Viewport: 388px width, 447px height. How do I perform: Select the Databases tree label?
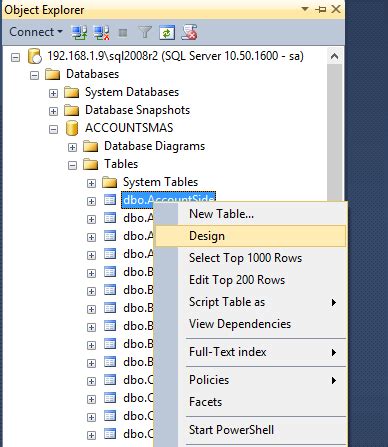[x=92, y=74]
